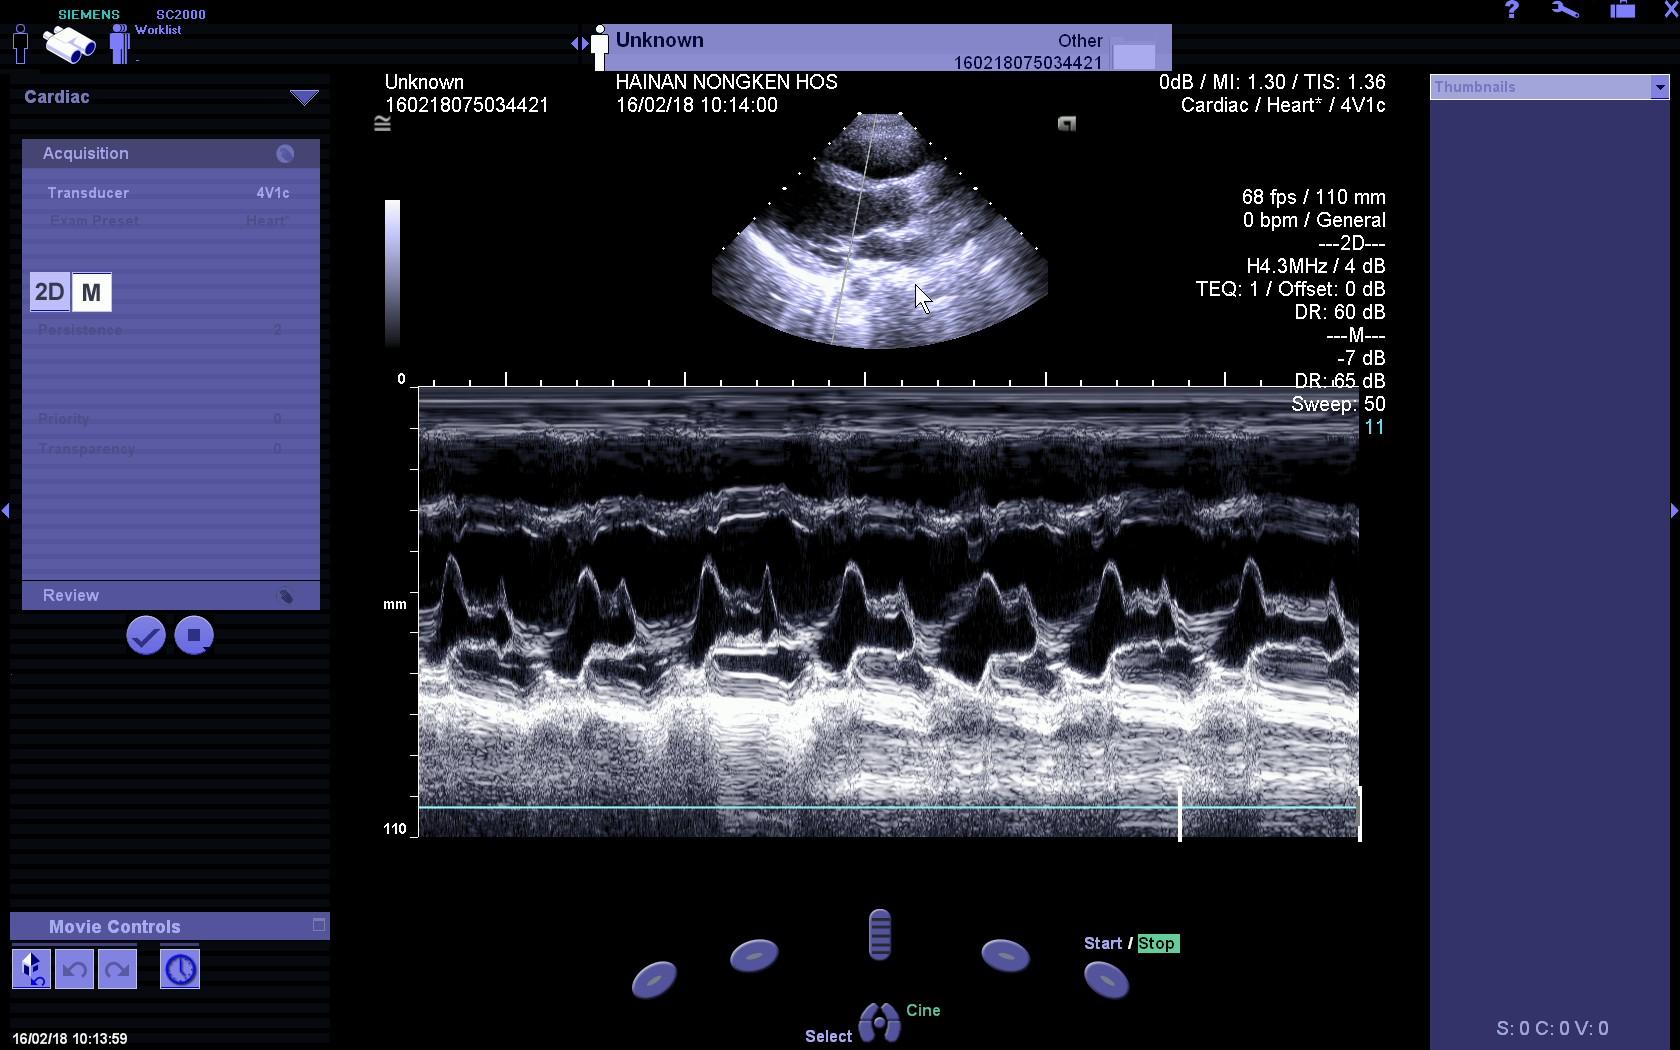The width and height of the screenshot is (1680, 1050).
Task: Click the briefcase toolbox icon
Action: 1622,11
